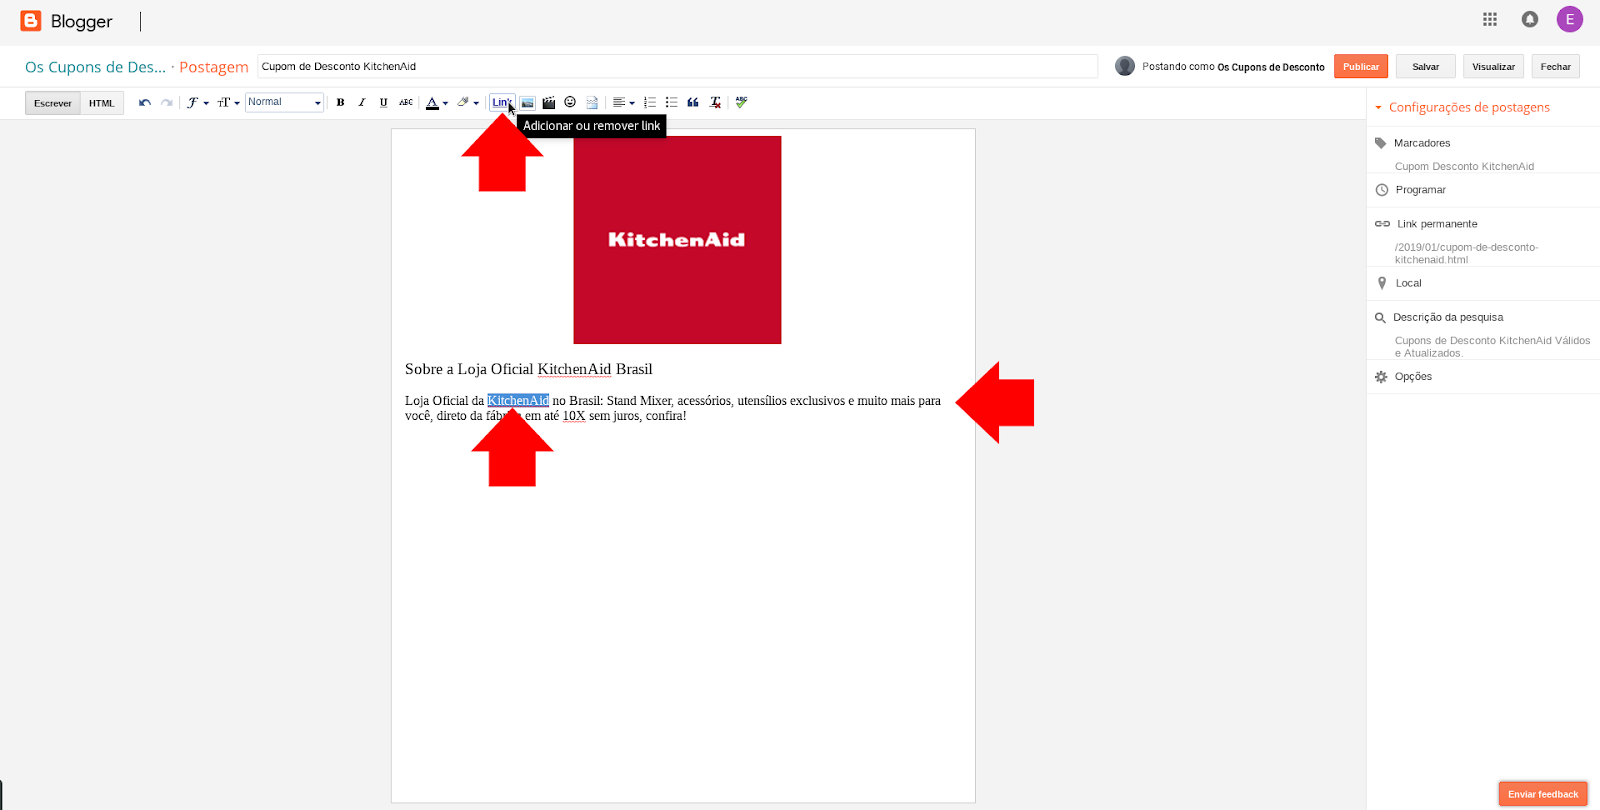Viewport: 1600px width, 810px height.
Task: Insert a jump break
Action: [x=592, y=102]
